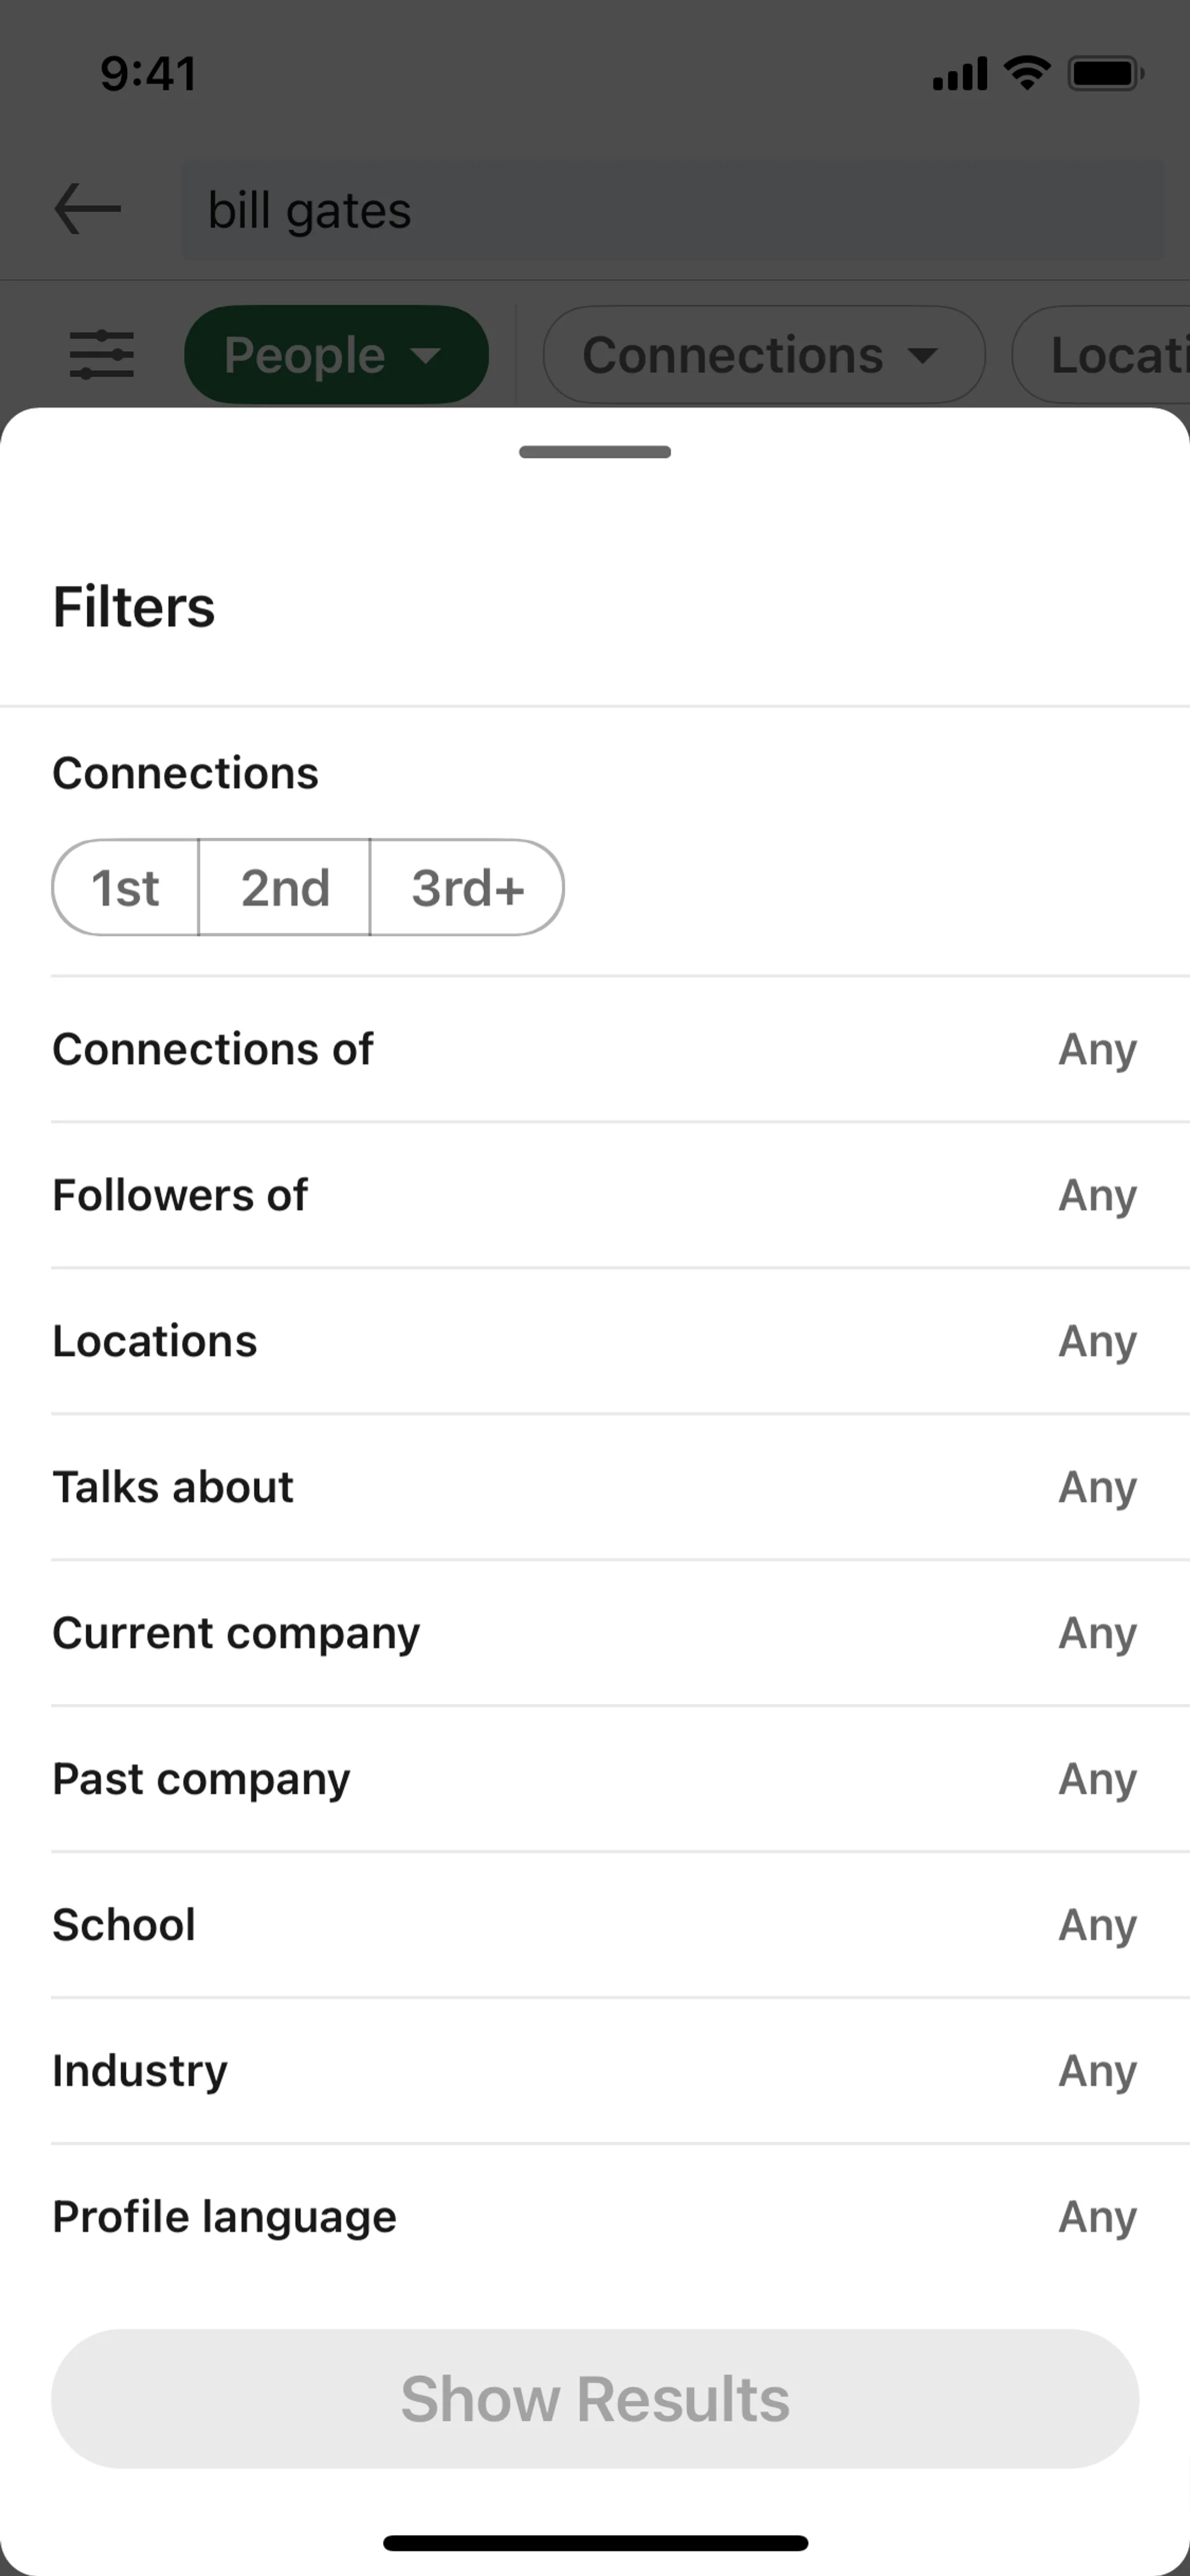Viewport: 1190px width, 2576px height.
Task: Tap the battery status icon
Action: coord(1105,73)
